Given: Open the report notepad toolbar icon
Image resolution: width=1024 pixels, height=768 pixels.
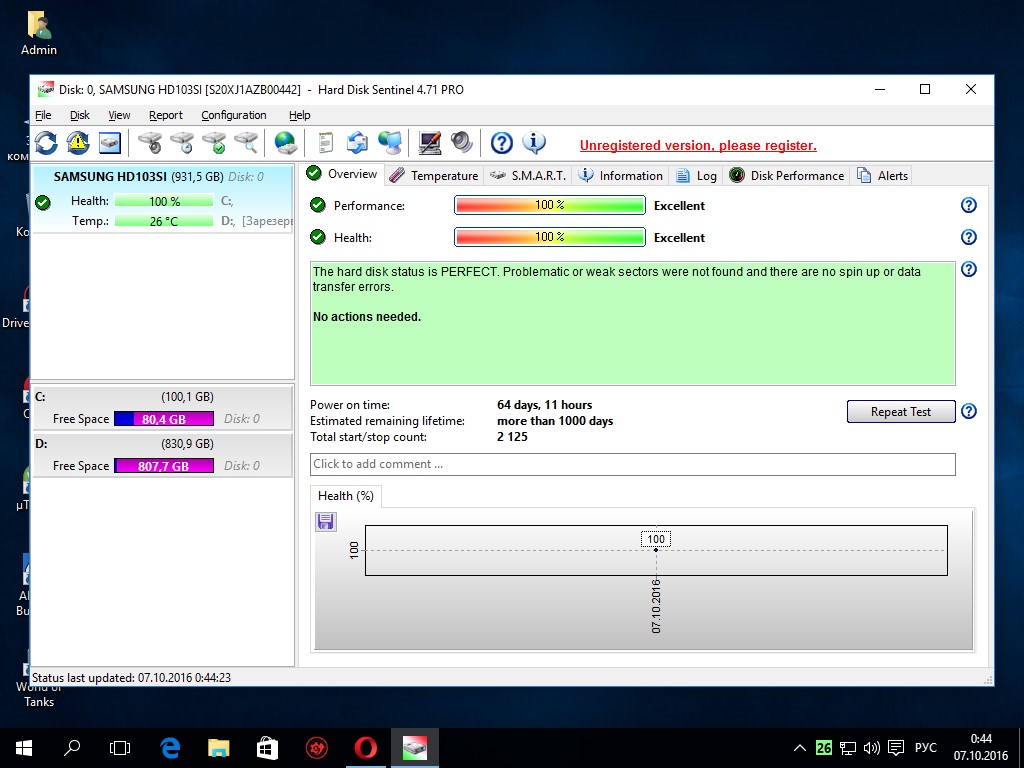Looking at the screenshot, I should point(325,143).
